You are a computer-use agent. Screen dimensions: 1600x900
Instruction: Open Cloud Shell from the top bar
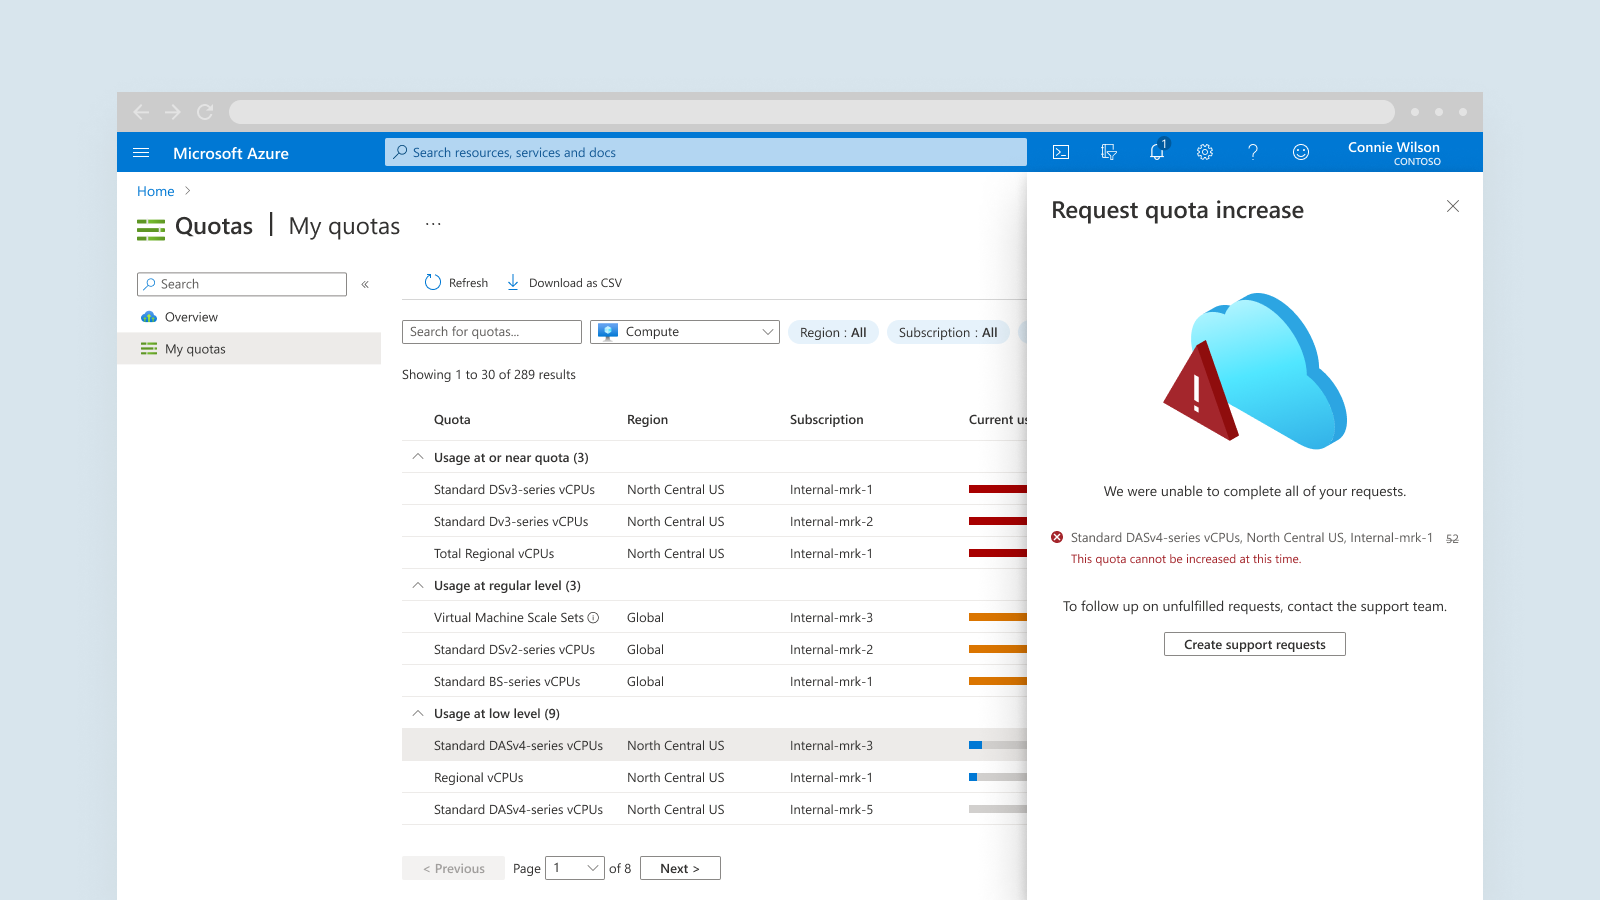pyautogui.click(x=1061, y=152)
